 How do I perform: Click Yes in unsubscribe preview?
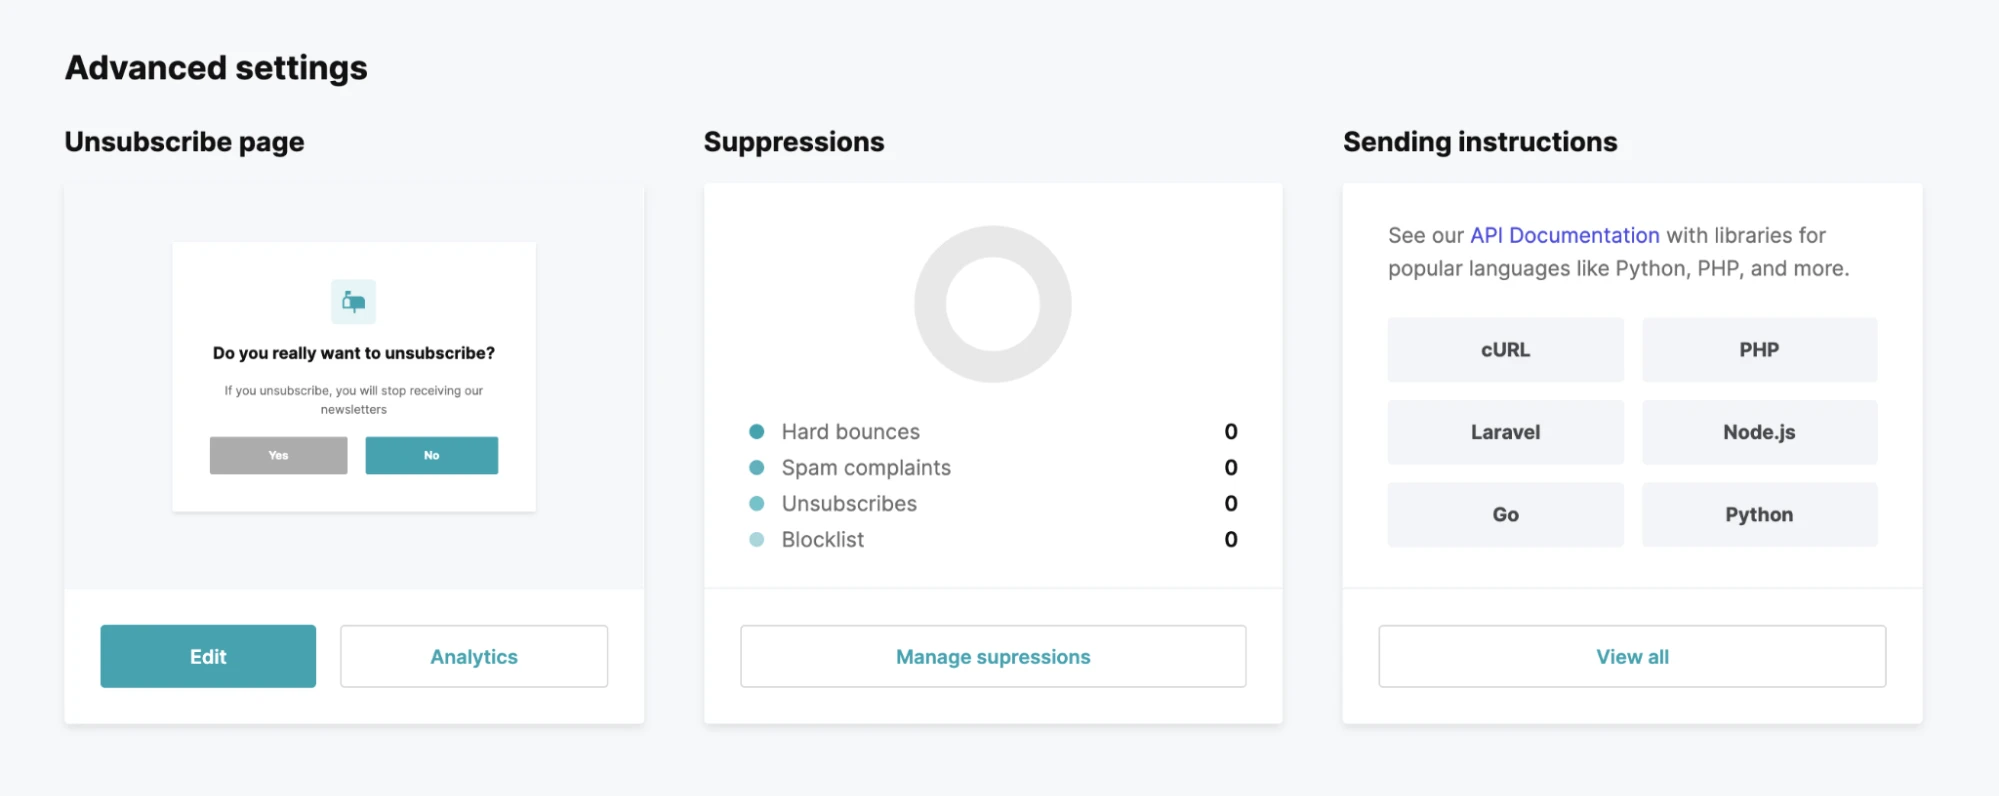point(278,455)
